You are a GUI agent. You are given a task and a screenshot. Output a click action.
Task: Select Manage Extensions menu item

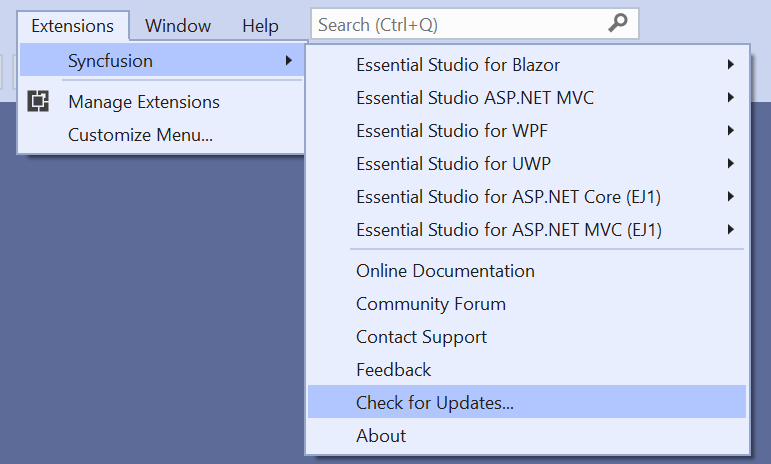[144, 102]
